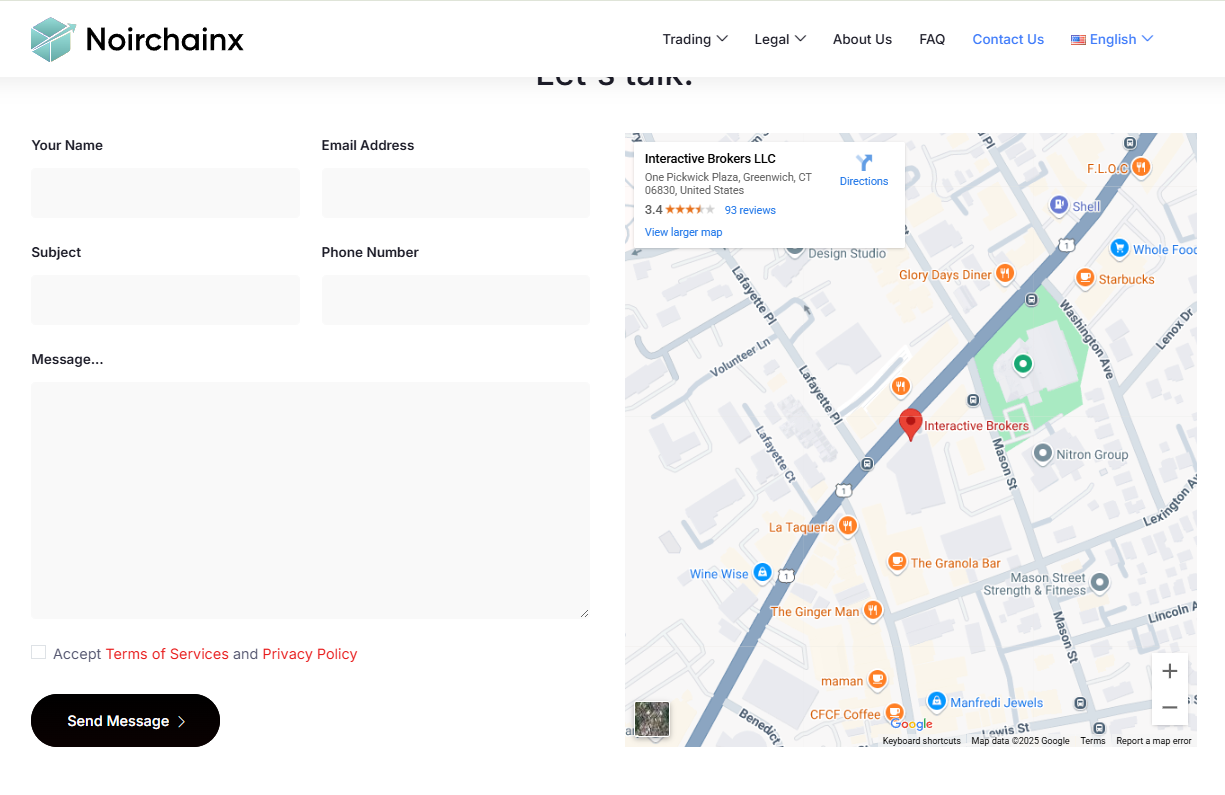Click the CFCF Coffee marker icon
Viewport: 1225px width, 795px height.
click(x=895, y=714)
